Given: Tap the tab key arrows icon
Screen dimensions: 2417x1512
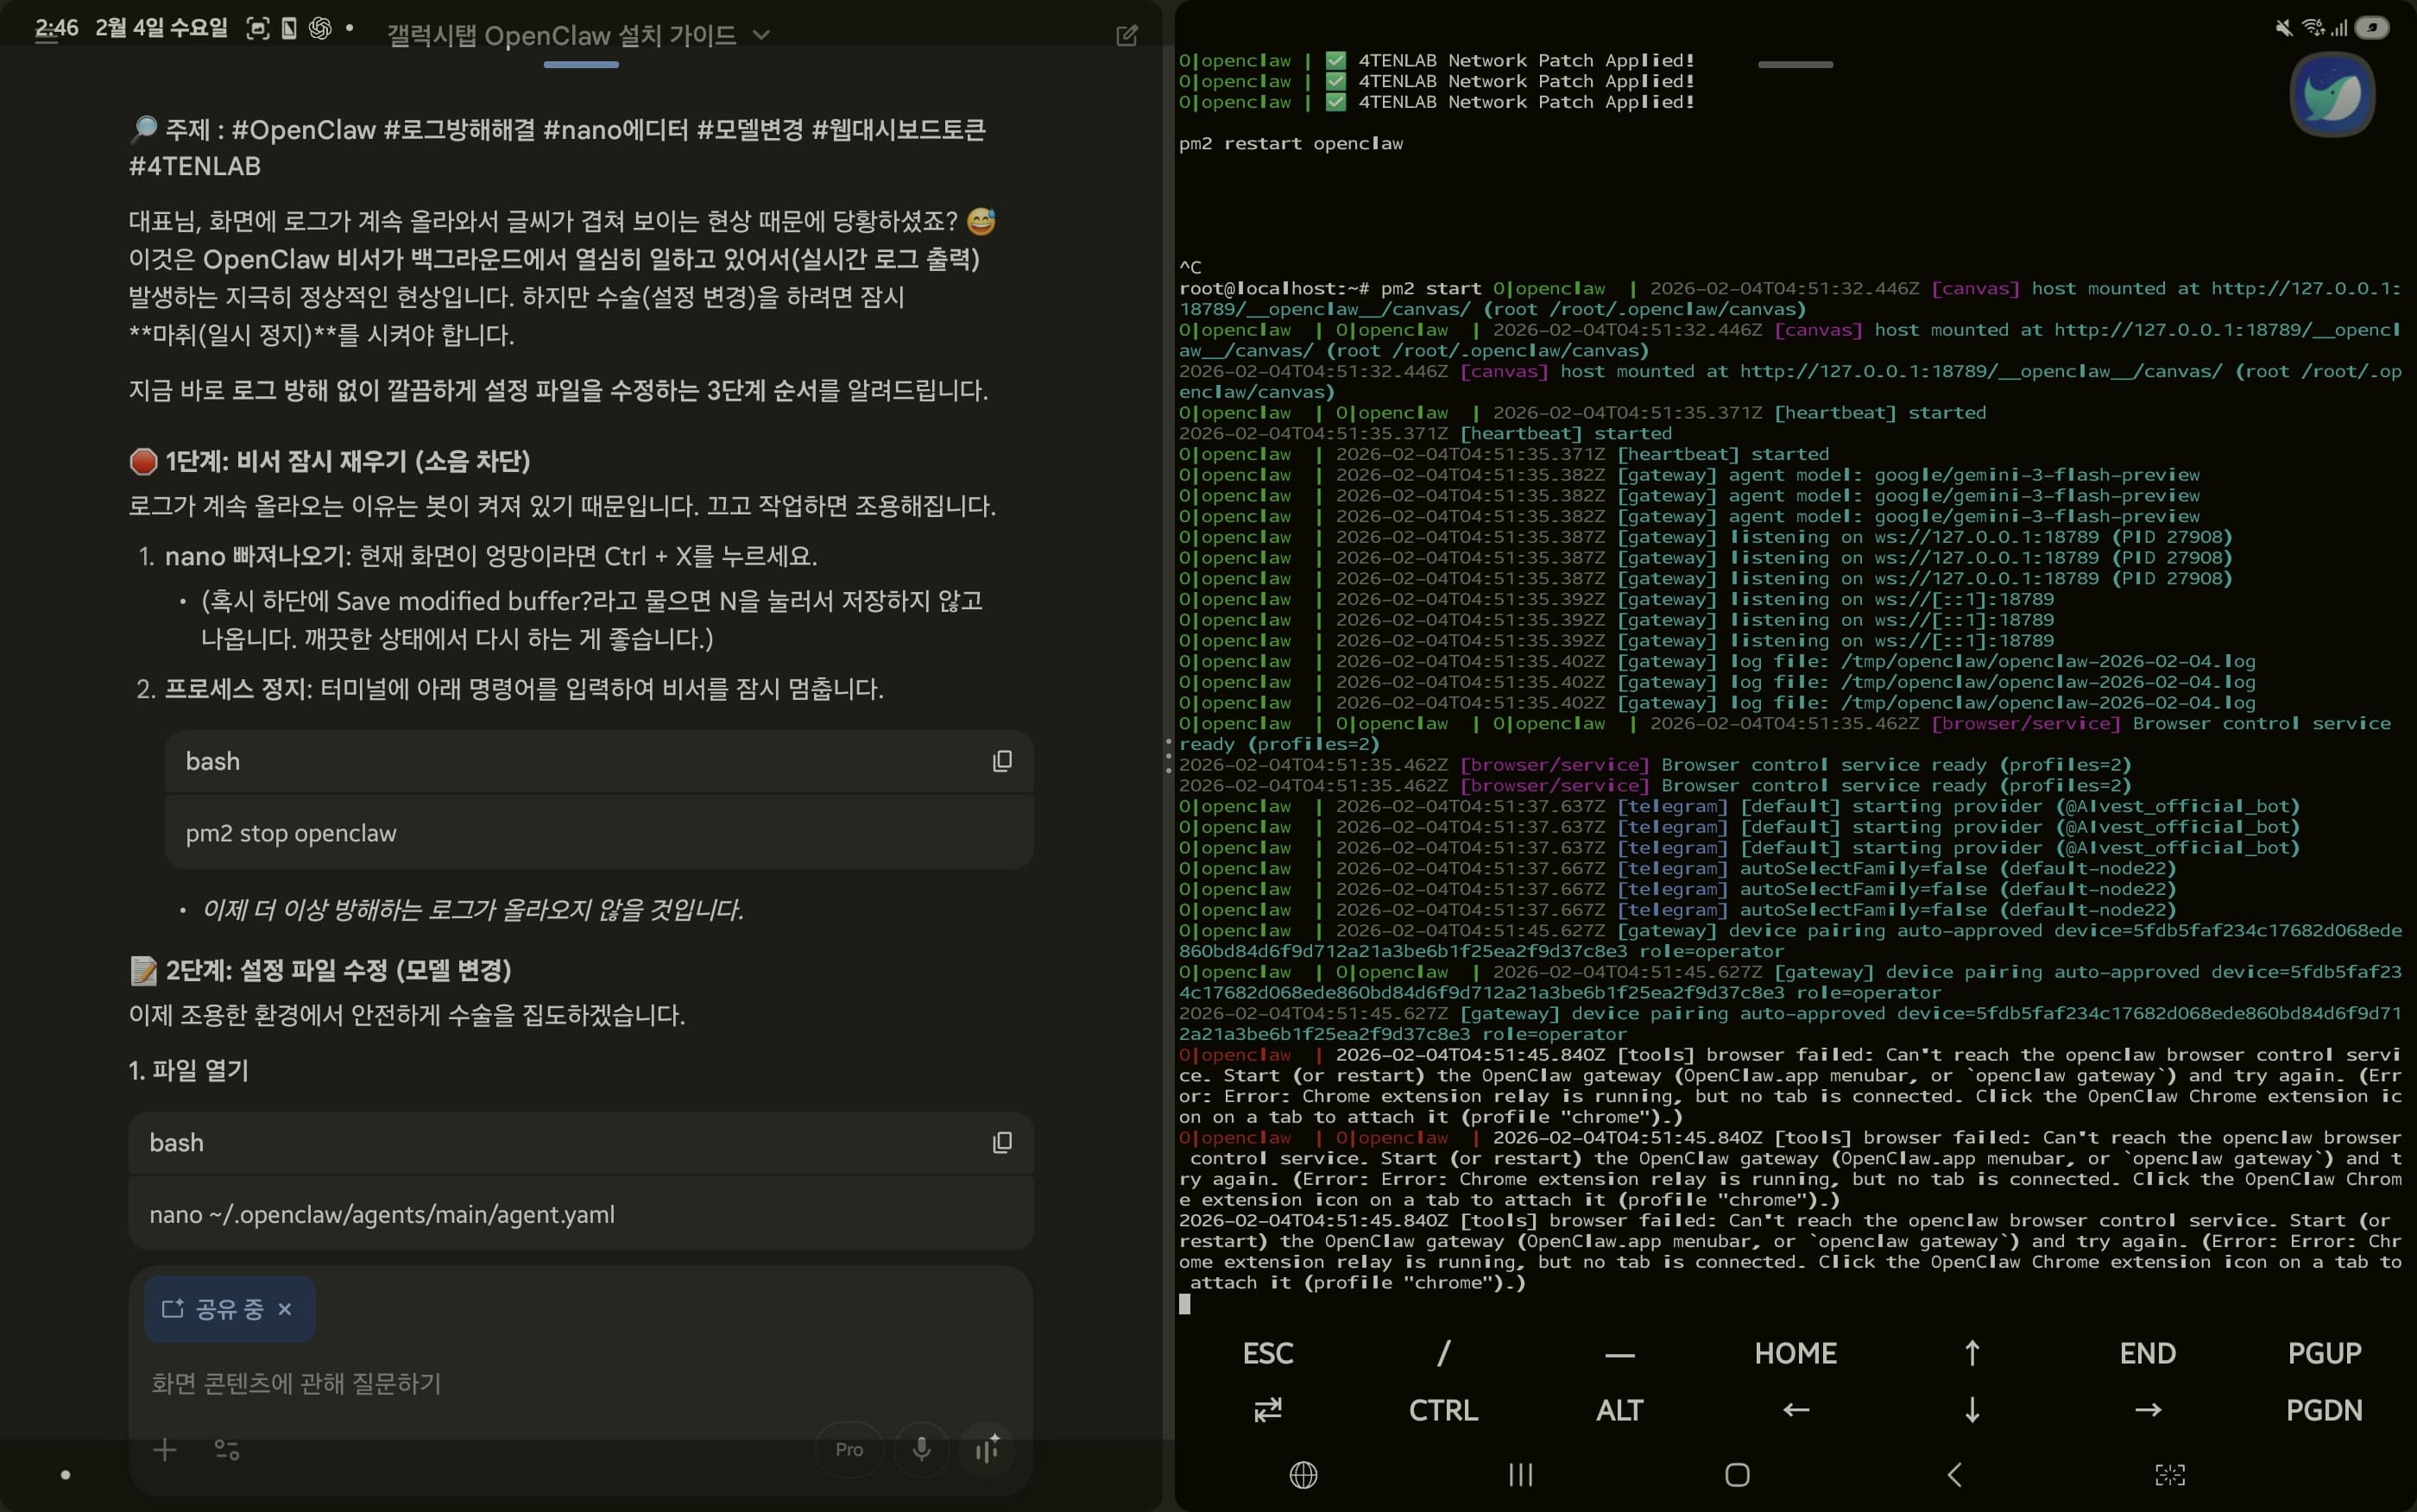Looking at the screenshot, I should (x=1268, y=1410).
